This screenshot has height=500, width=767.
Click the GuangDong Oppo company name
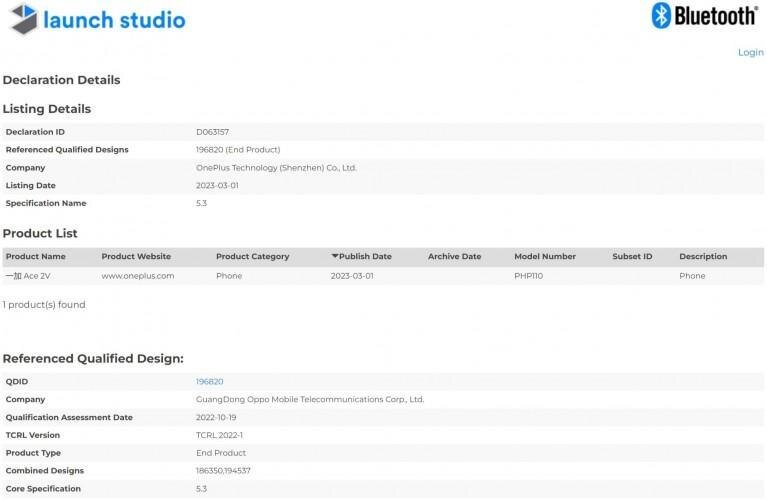click(x=310, y=399)
